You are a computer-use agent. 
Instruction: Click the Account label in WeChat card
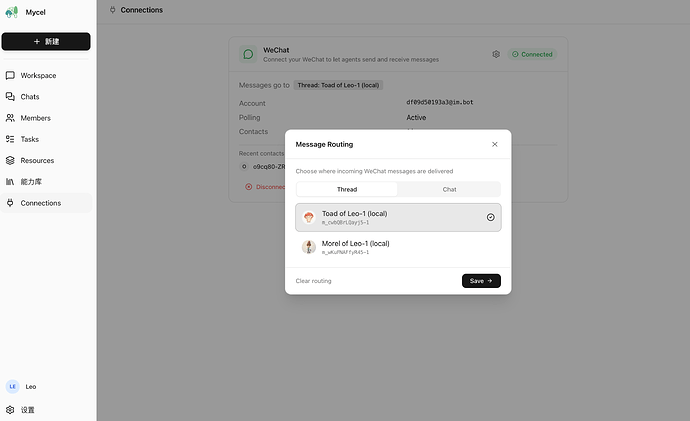pos(252,103)
